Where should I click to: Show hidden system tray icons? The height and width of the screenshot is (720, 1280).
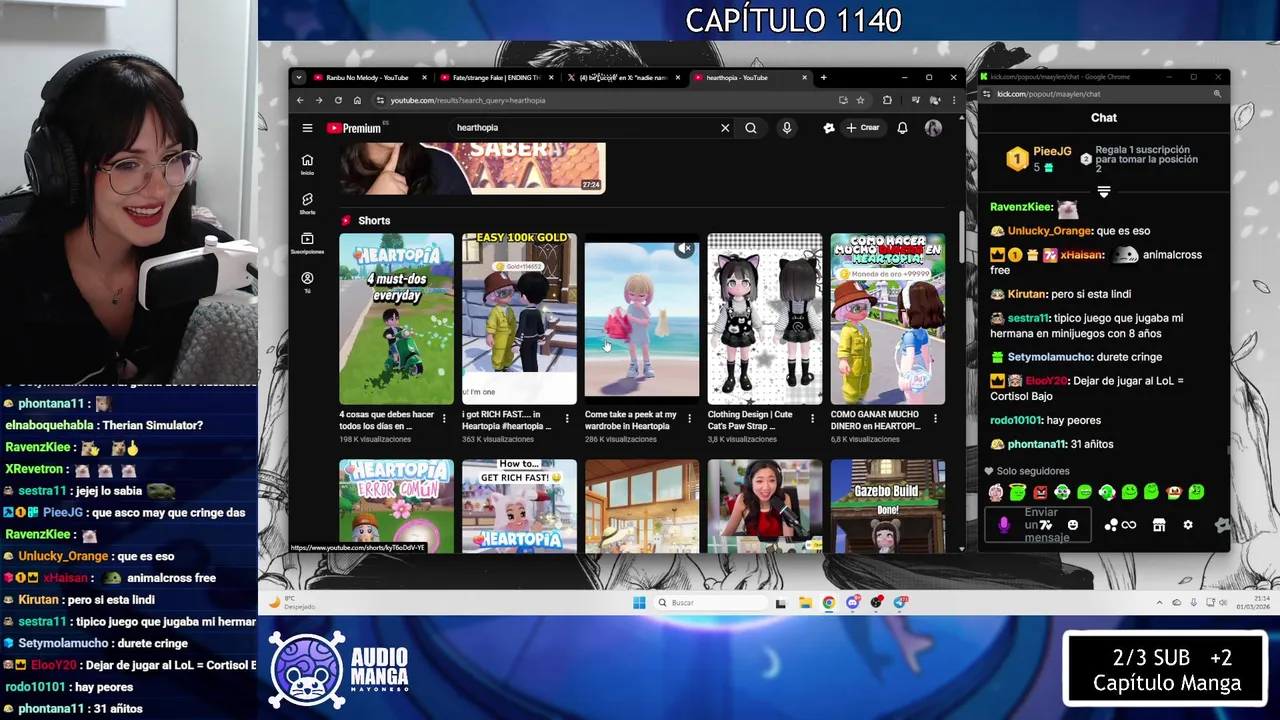click(1160, 602)
